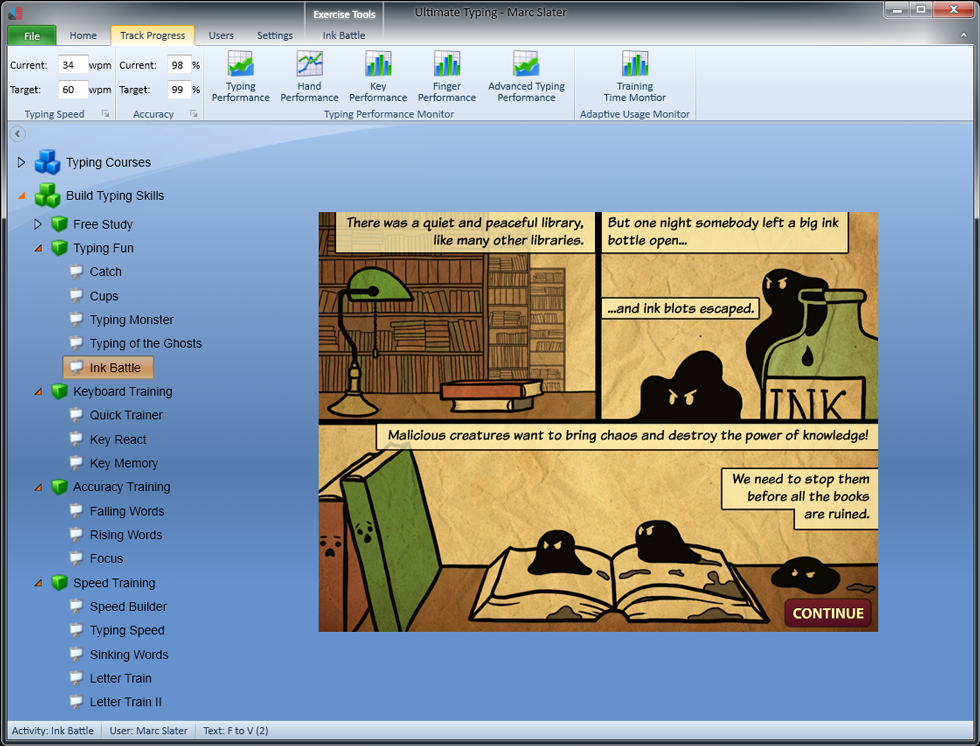Collapse the Typing Fun section
The image size is (980, 746).
pos(38,248)
